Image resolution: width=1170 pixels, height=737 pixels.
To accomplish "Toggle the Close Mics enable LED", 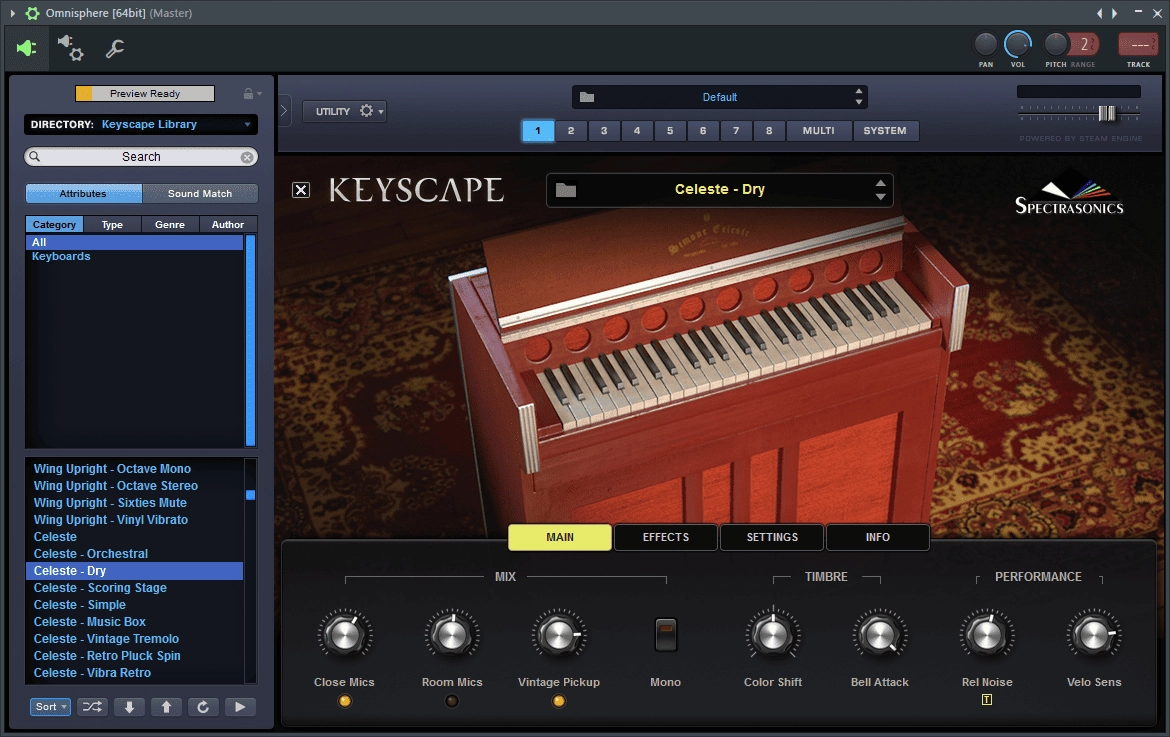I will point(345,701).
